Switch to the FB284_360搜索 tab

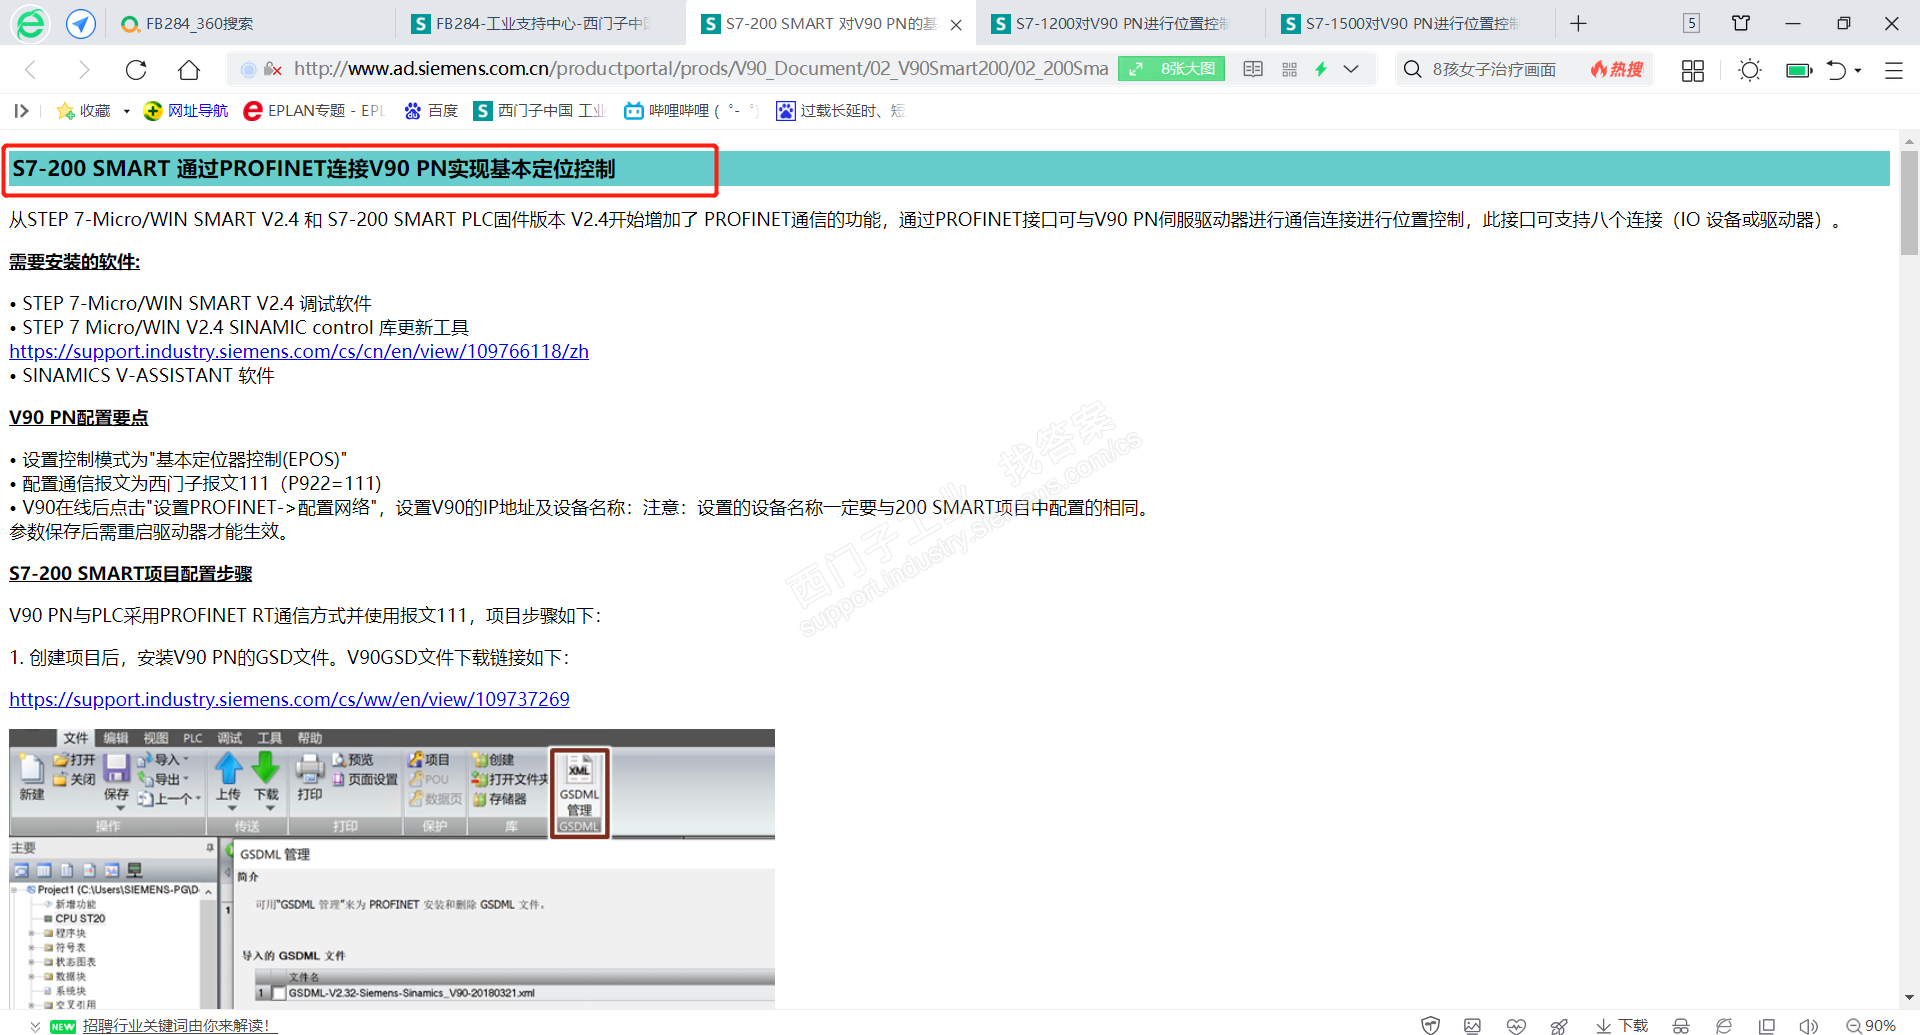[252, 23]
